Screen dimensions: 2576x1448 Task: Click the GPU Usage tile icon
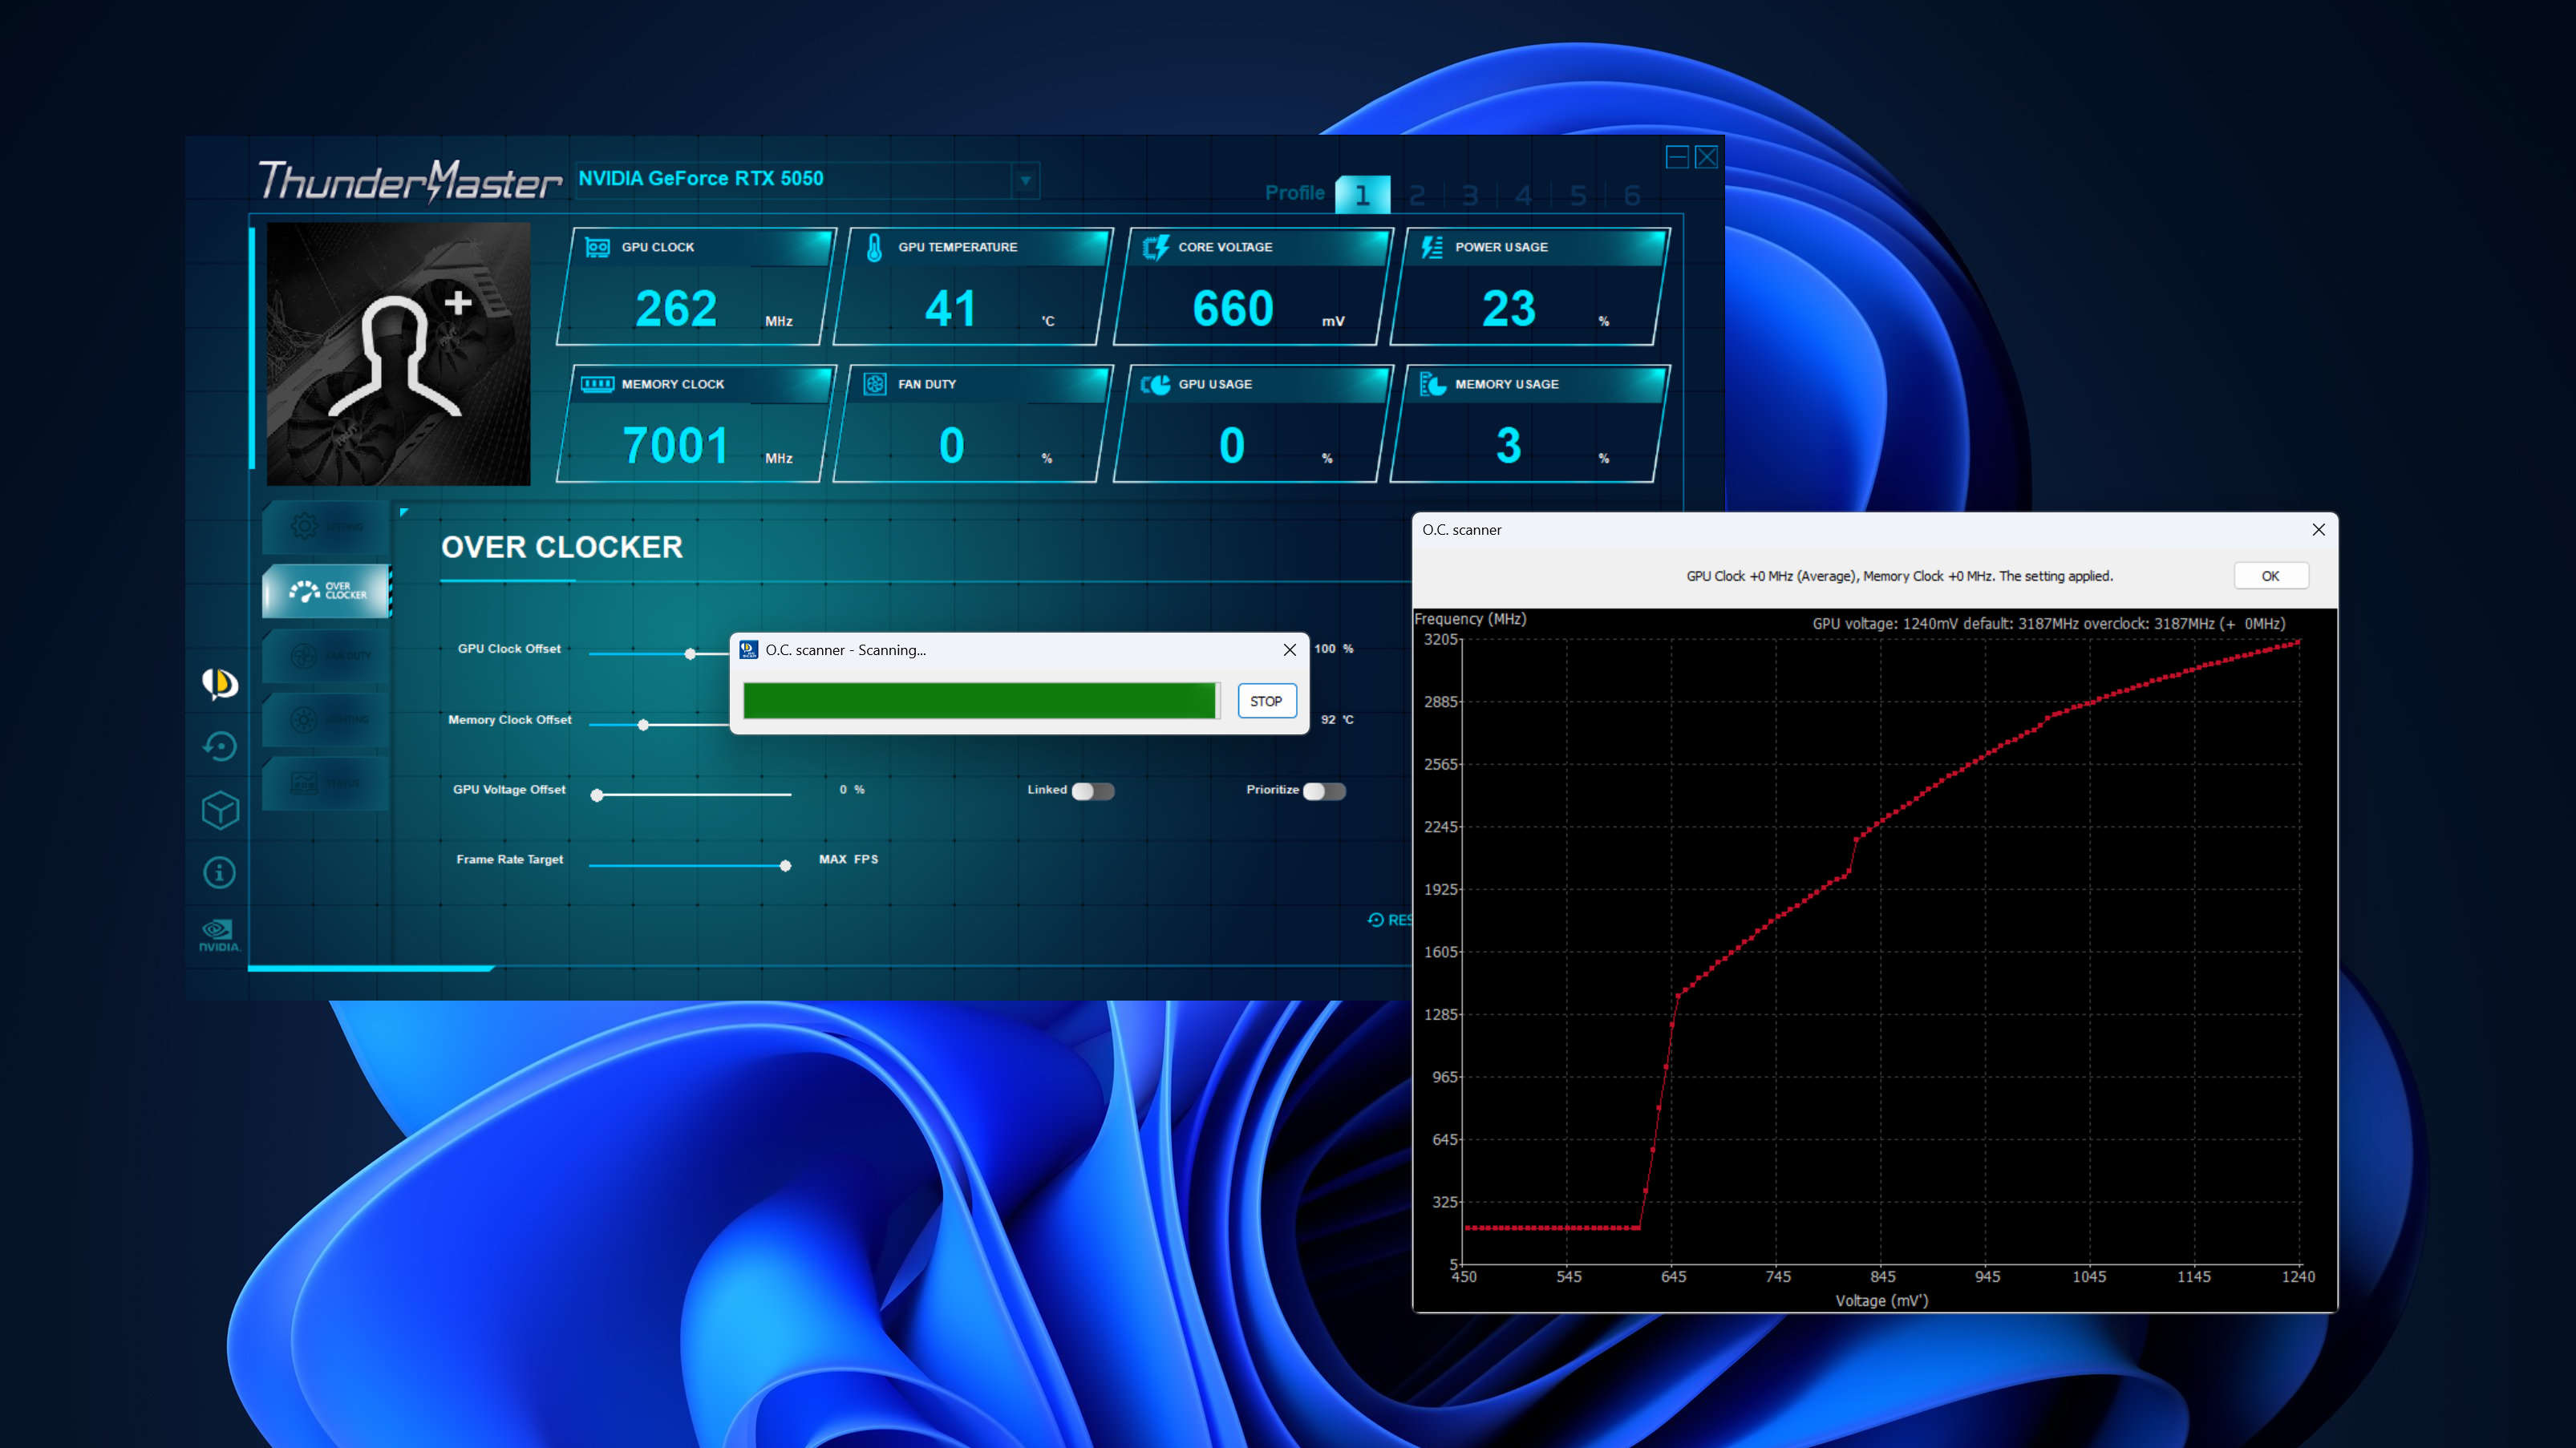pyautogui.click(x=1155, y=384)
